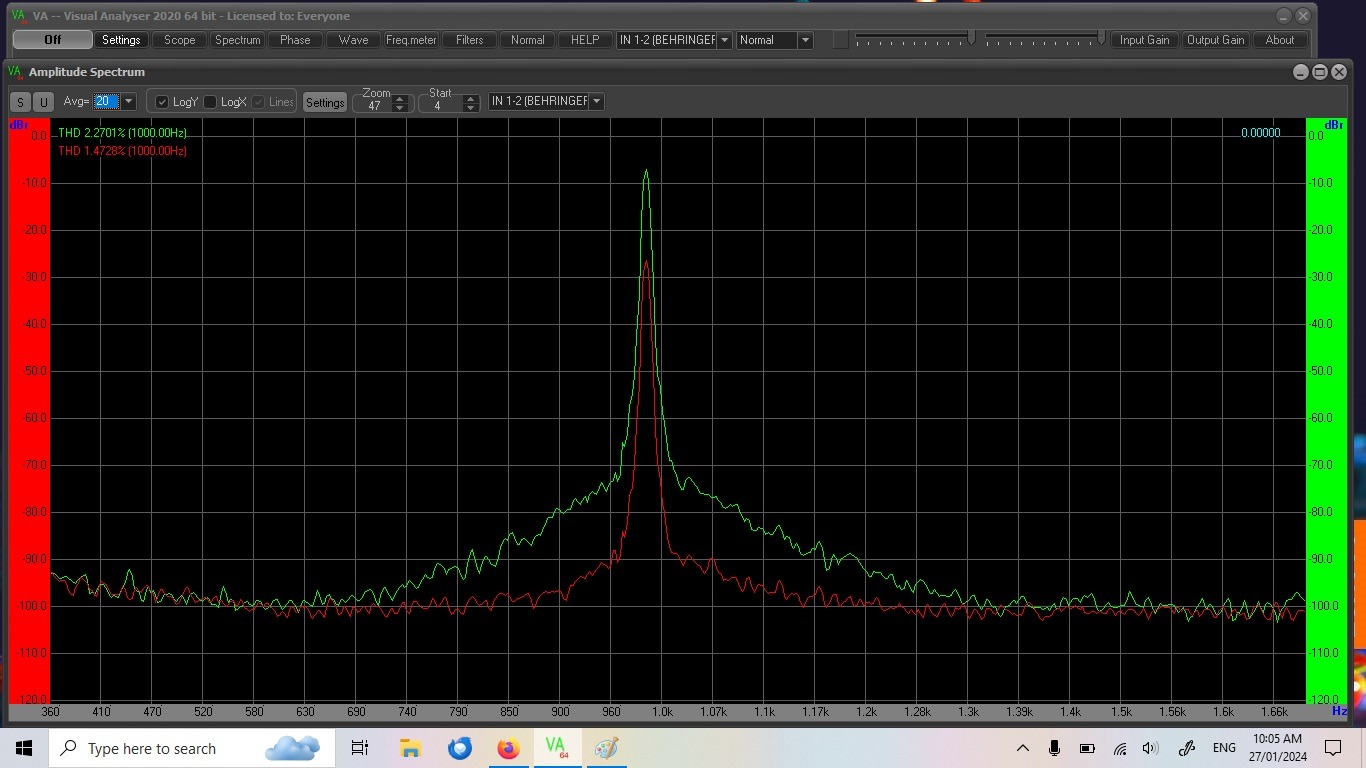Click the 0.00000 value at top right of plot
Image resolution: width=1366 pixels, height=768 pixels.
click(x=1260, y=133)
